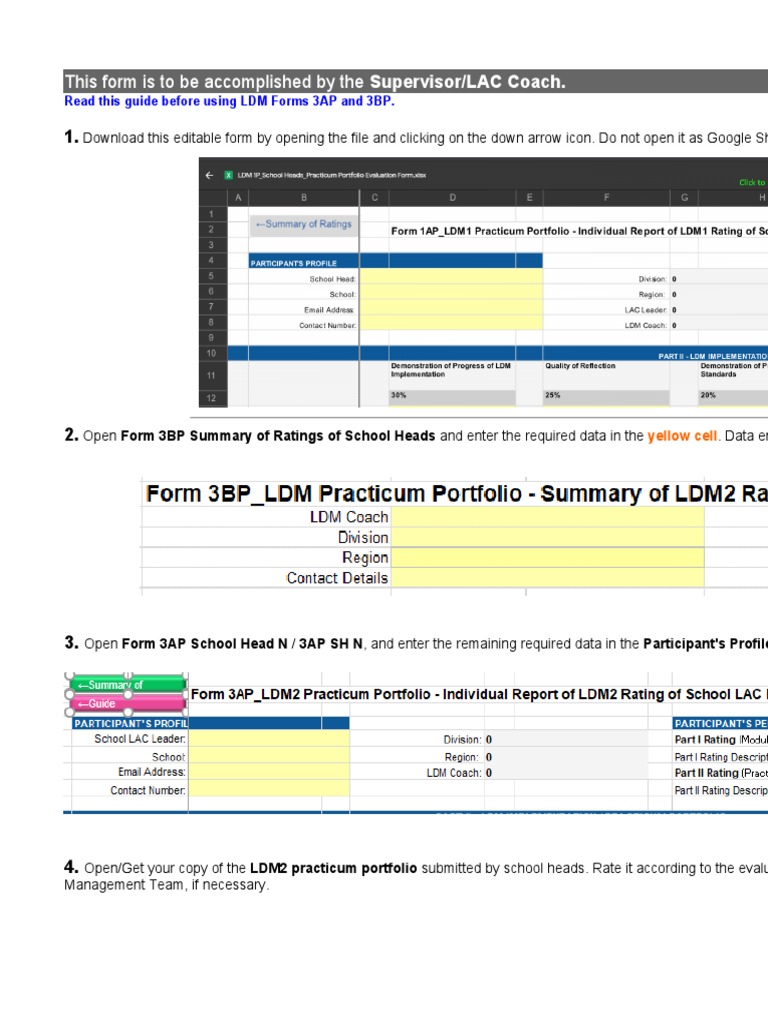The height and width of the screenshot is (1024, 768).
Task: Select row header 10 in the embedded sheet
Action: click(x=212, y=353)
